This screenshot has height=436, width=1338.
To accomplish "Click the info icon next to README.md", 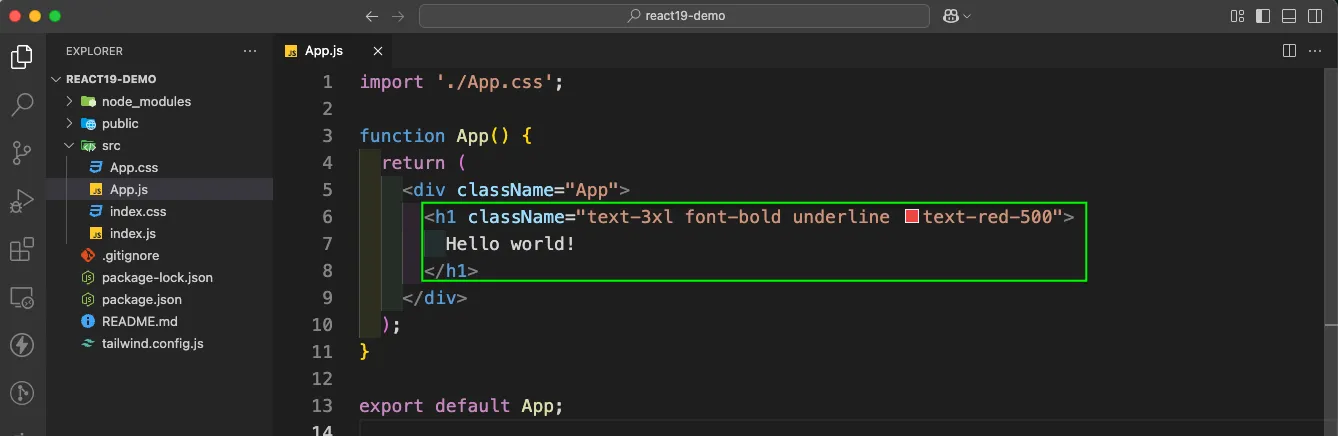I will point(88,322).
